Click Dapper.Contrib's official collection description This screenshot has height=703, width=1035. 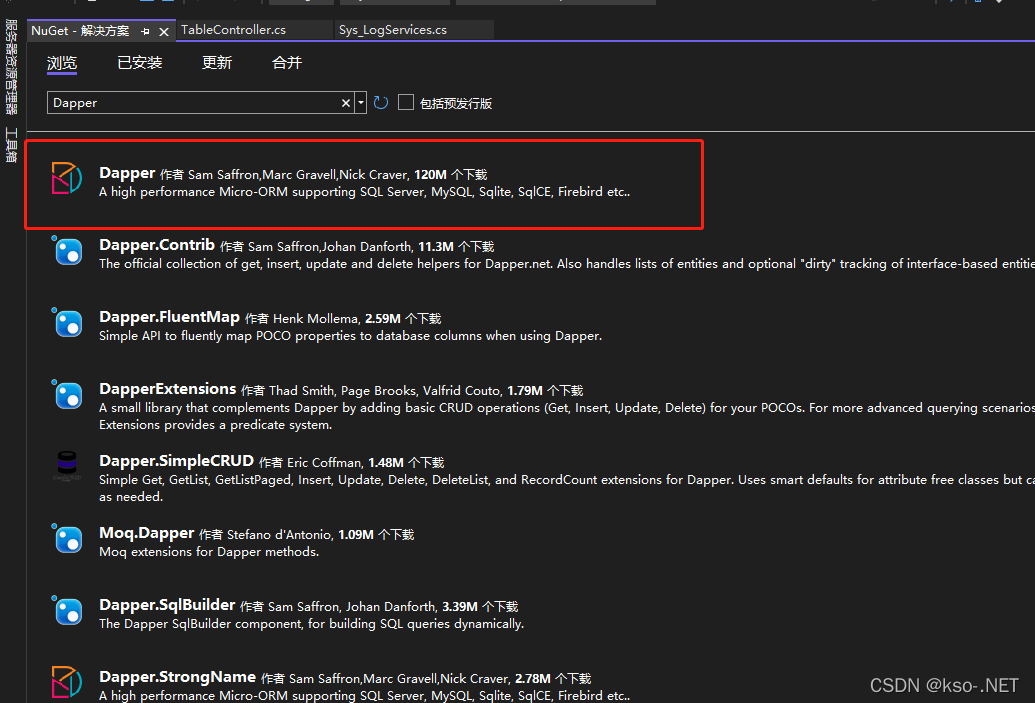pyautogui.click(x=566, y=264)
